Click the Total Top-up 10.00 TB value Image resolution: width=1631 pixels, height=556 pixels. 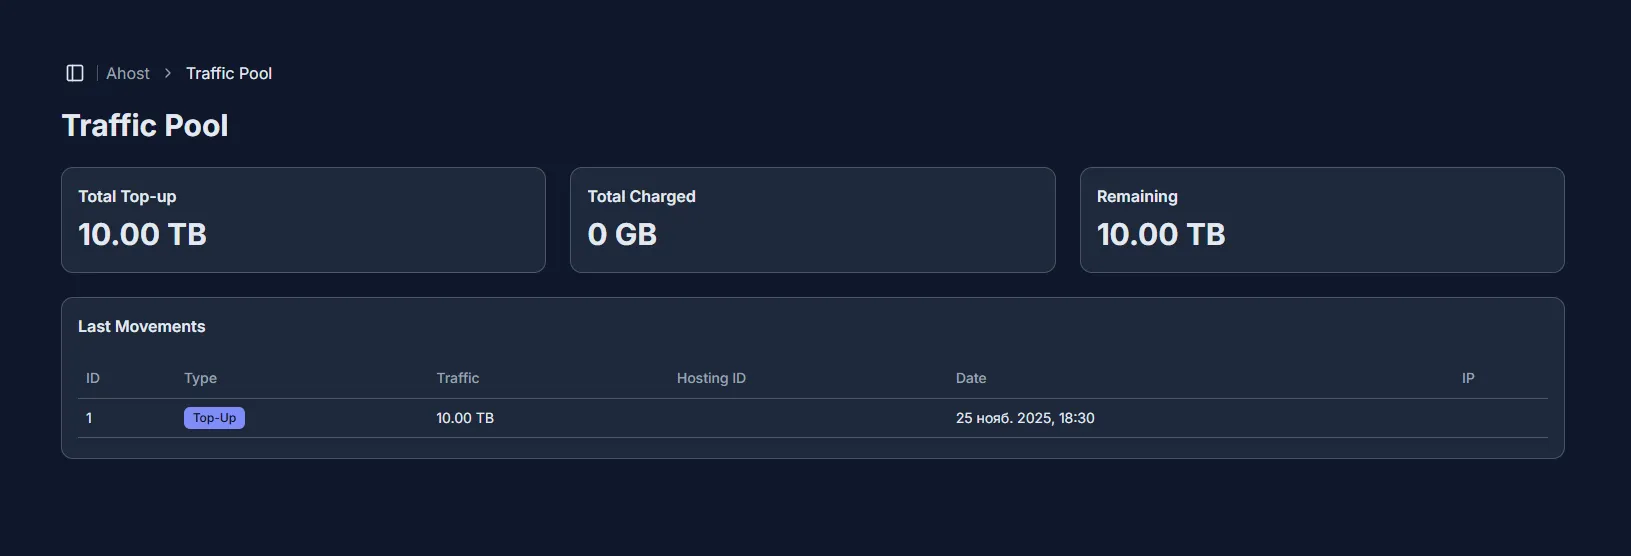pos(142,234)
